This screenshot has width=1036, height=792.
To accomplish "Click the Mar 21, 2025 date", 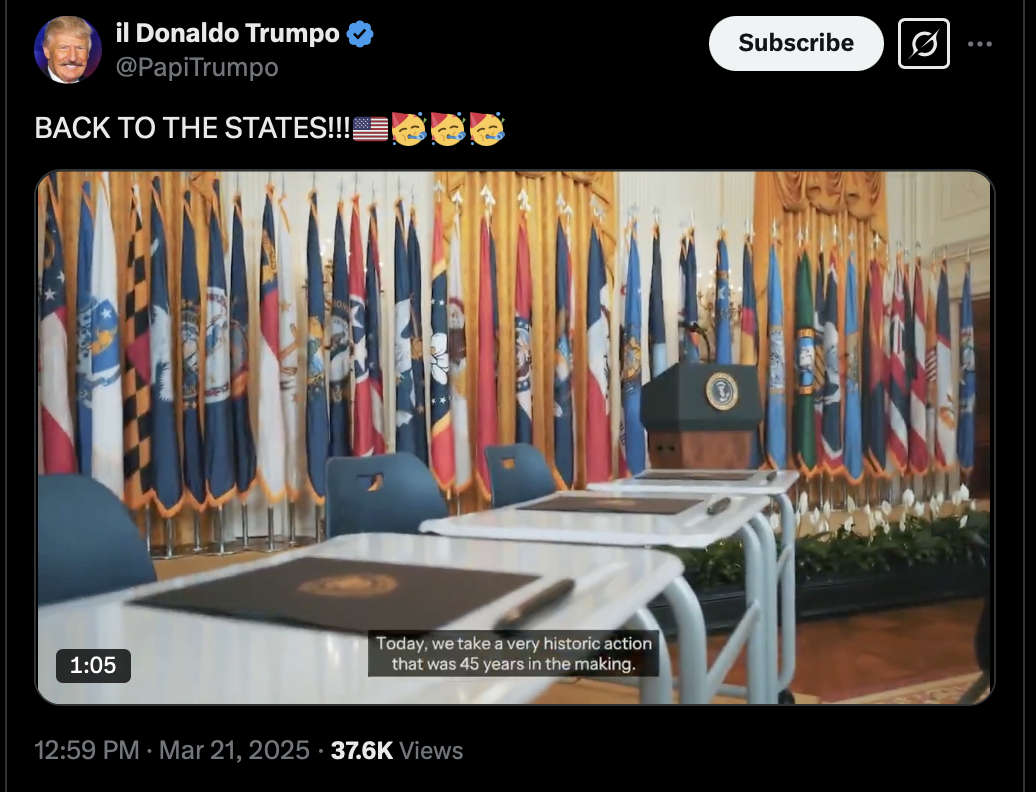I will click(x=234, y=750).
